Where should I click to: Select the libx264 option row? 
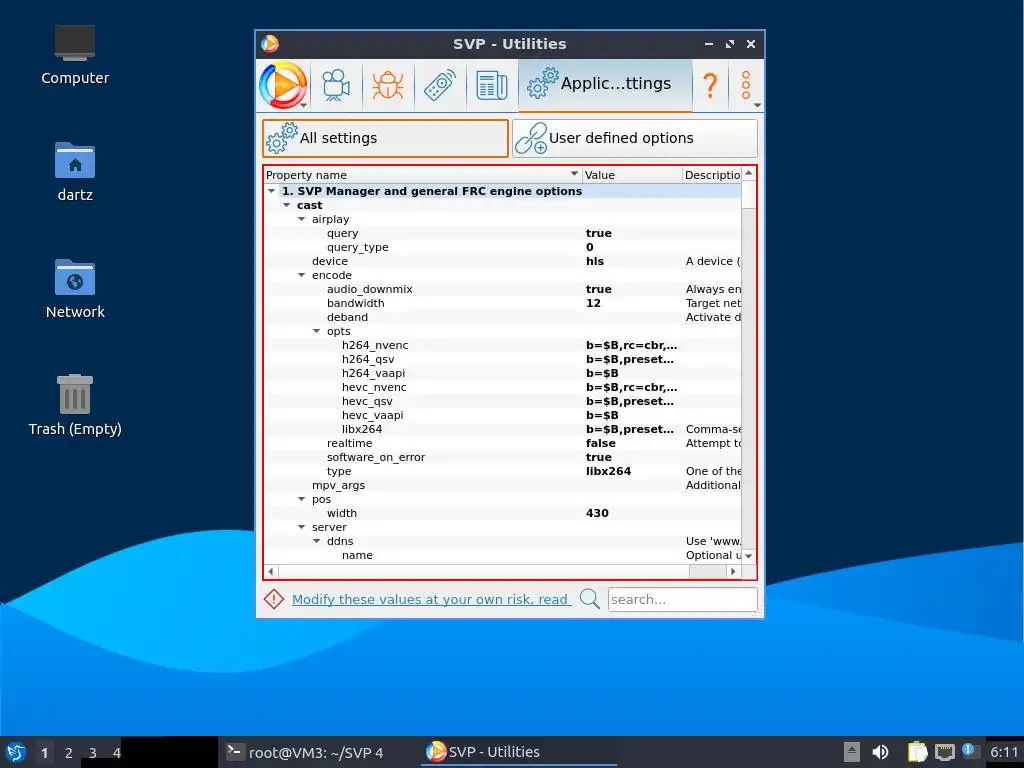pos(502,429)
